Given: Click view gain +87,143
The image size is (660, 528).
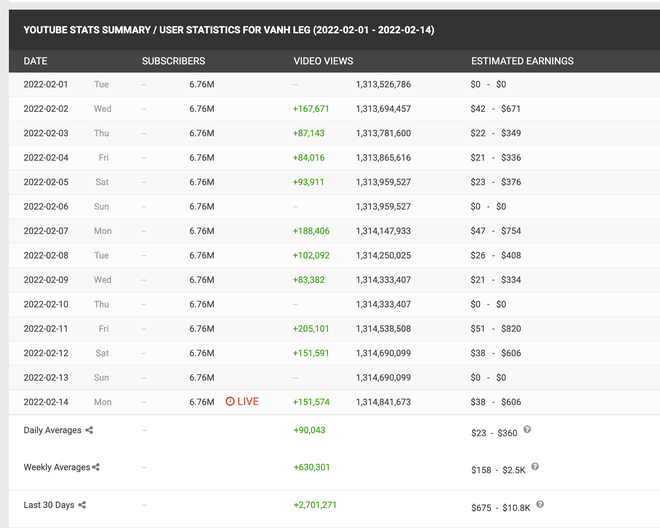Looking at the screenshot, I should 309,133.
